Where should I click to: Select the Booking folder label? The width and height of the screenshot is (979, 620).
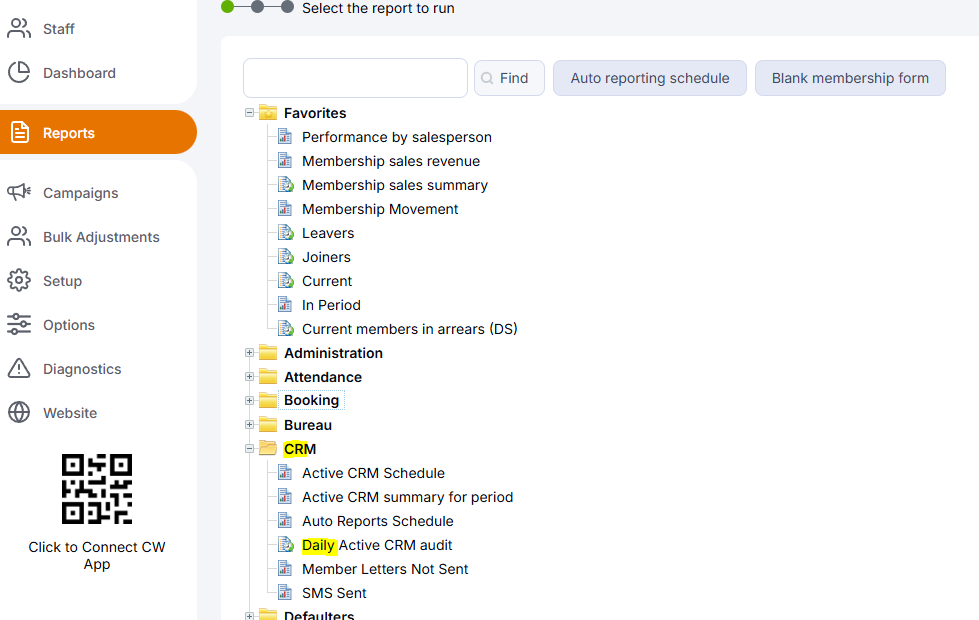click(312, 400)
